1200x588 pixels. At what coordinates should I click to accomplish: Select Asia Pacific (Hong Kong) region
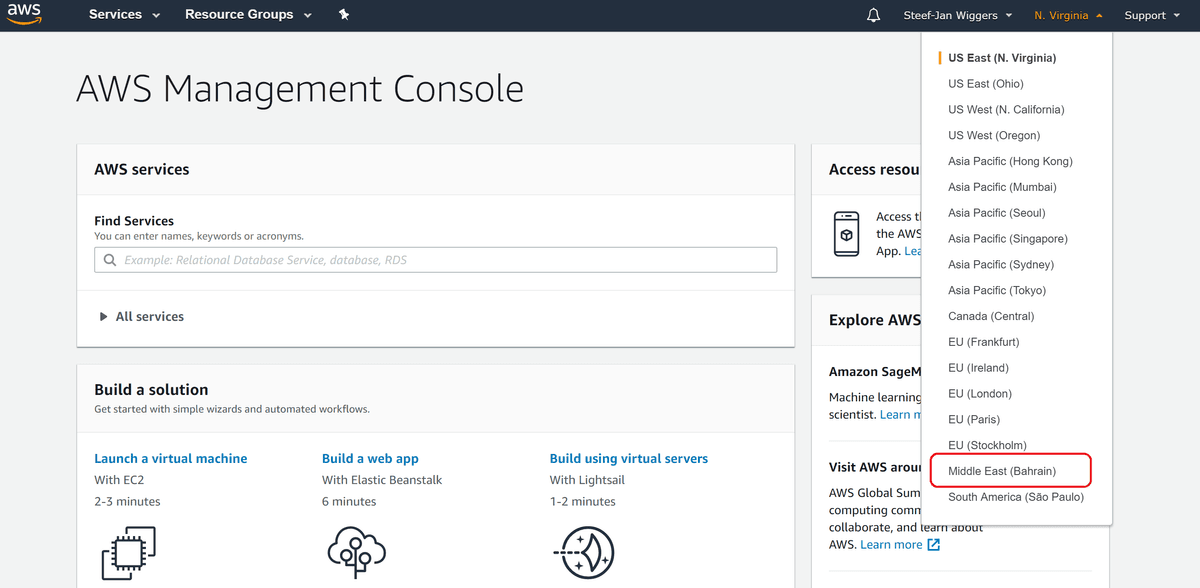(x=1010, y=161)
